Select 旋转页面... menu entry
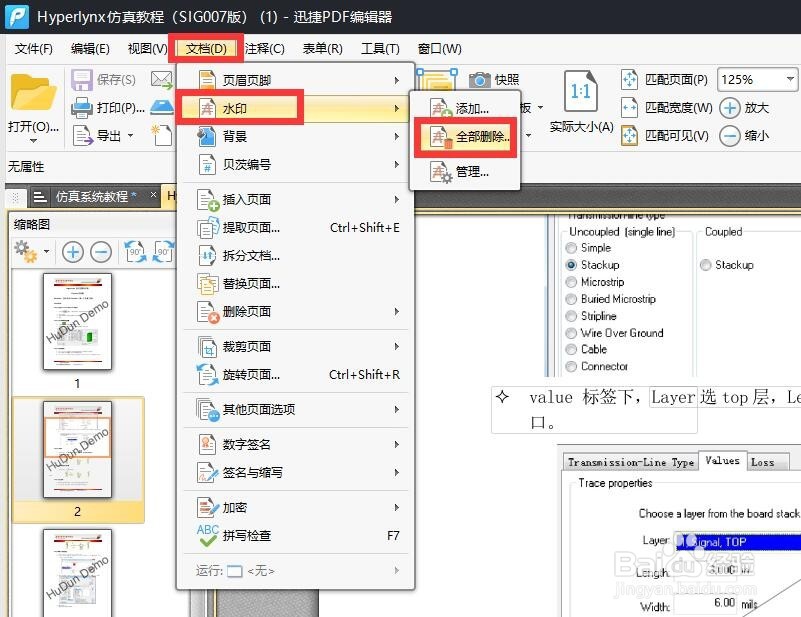This screenshot has height=617, width=801. click(x=295, y=375)
